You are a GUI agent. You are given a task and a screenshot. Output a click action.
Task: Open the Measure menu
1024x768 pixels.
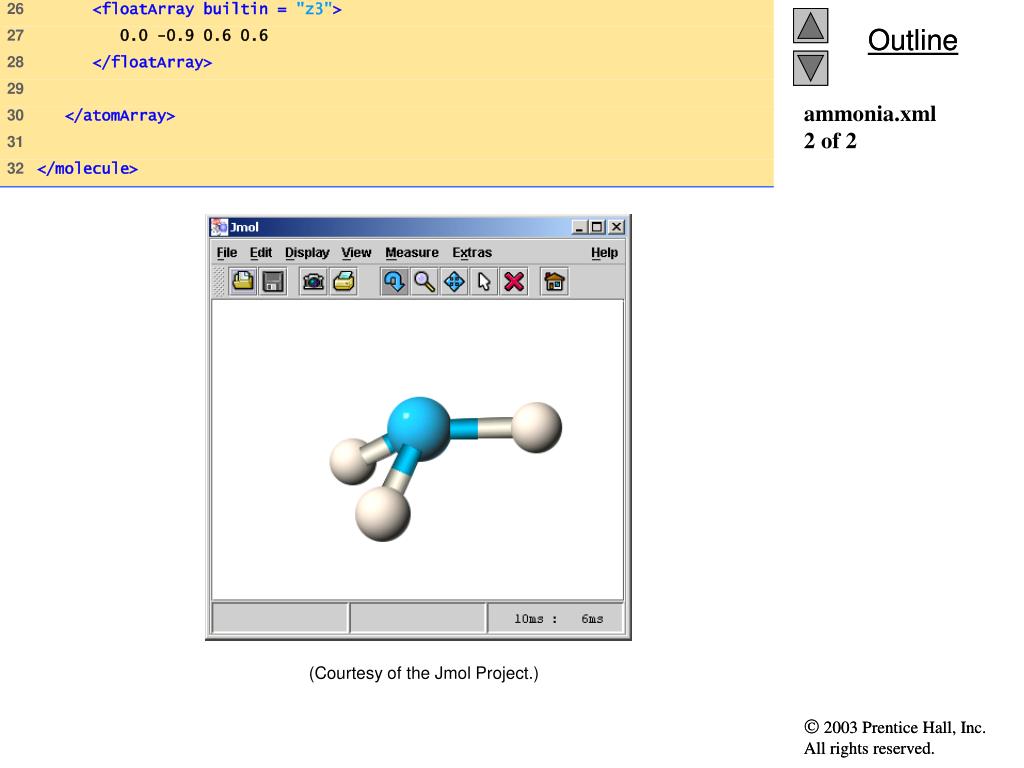click(x=412, y=253)
